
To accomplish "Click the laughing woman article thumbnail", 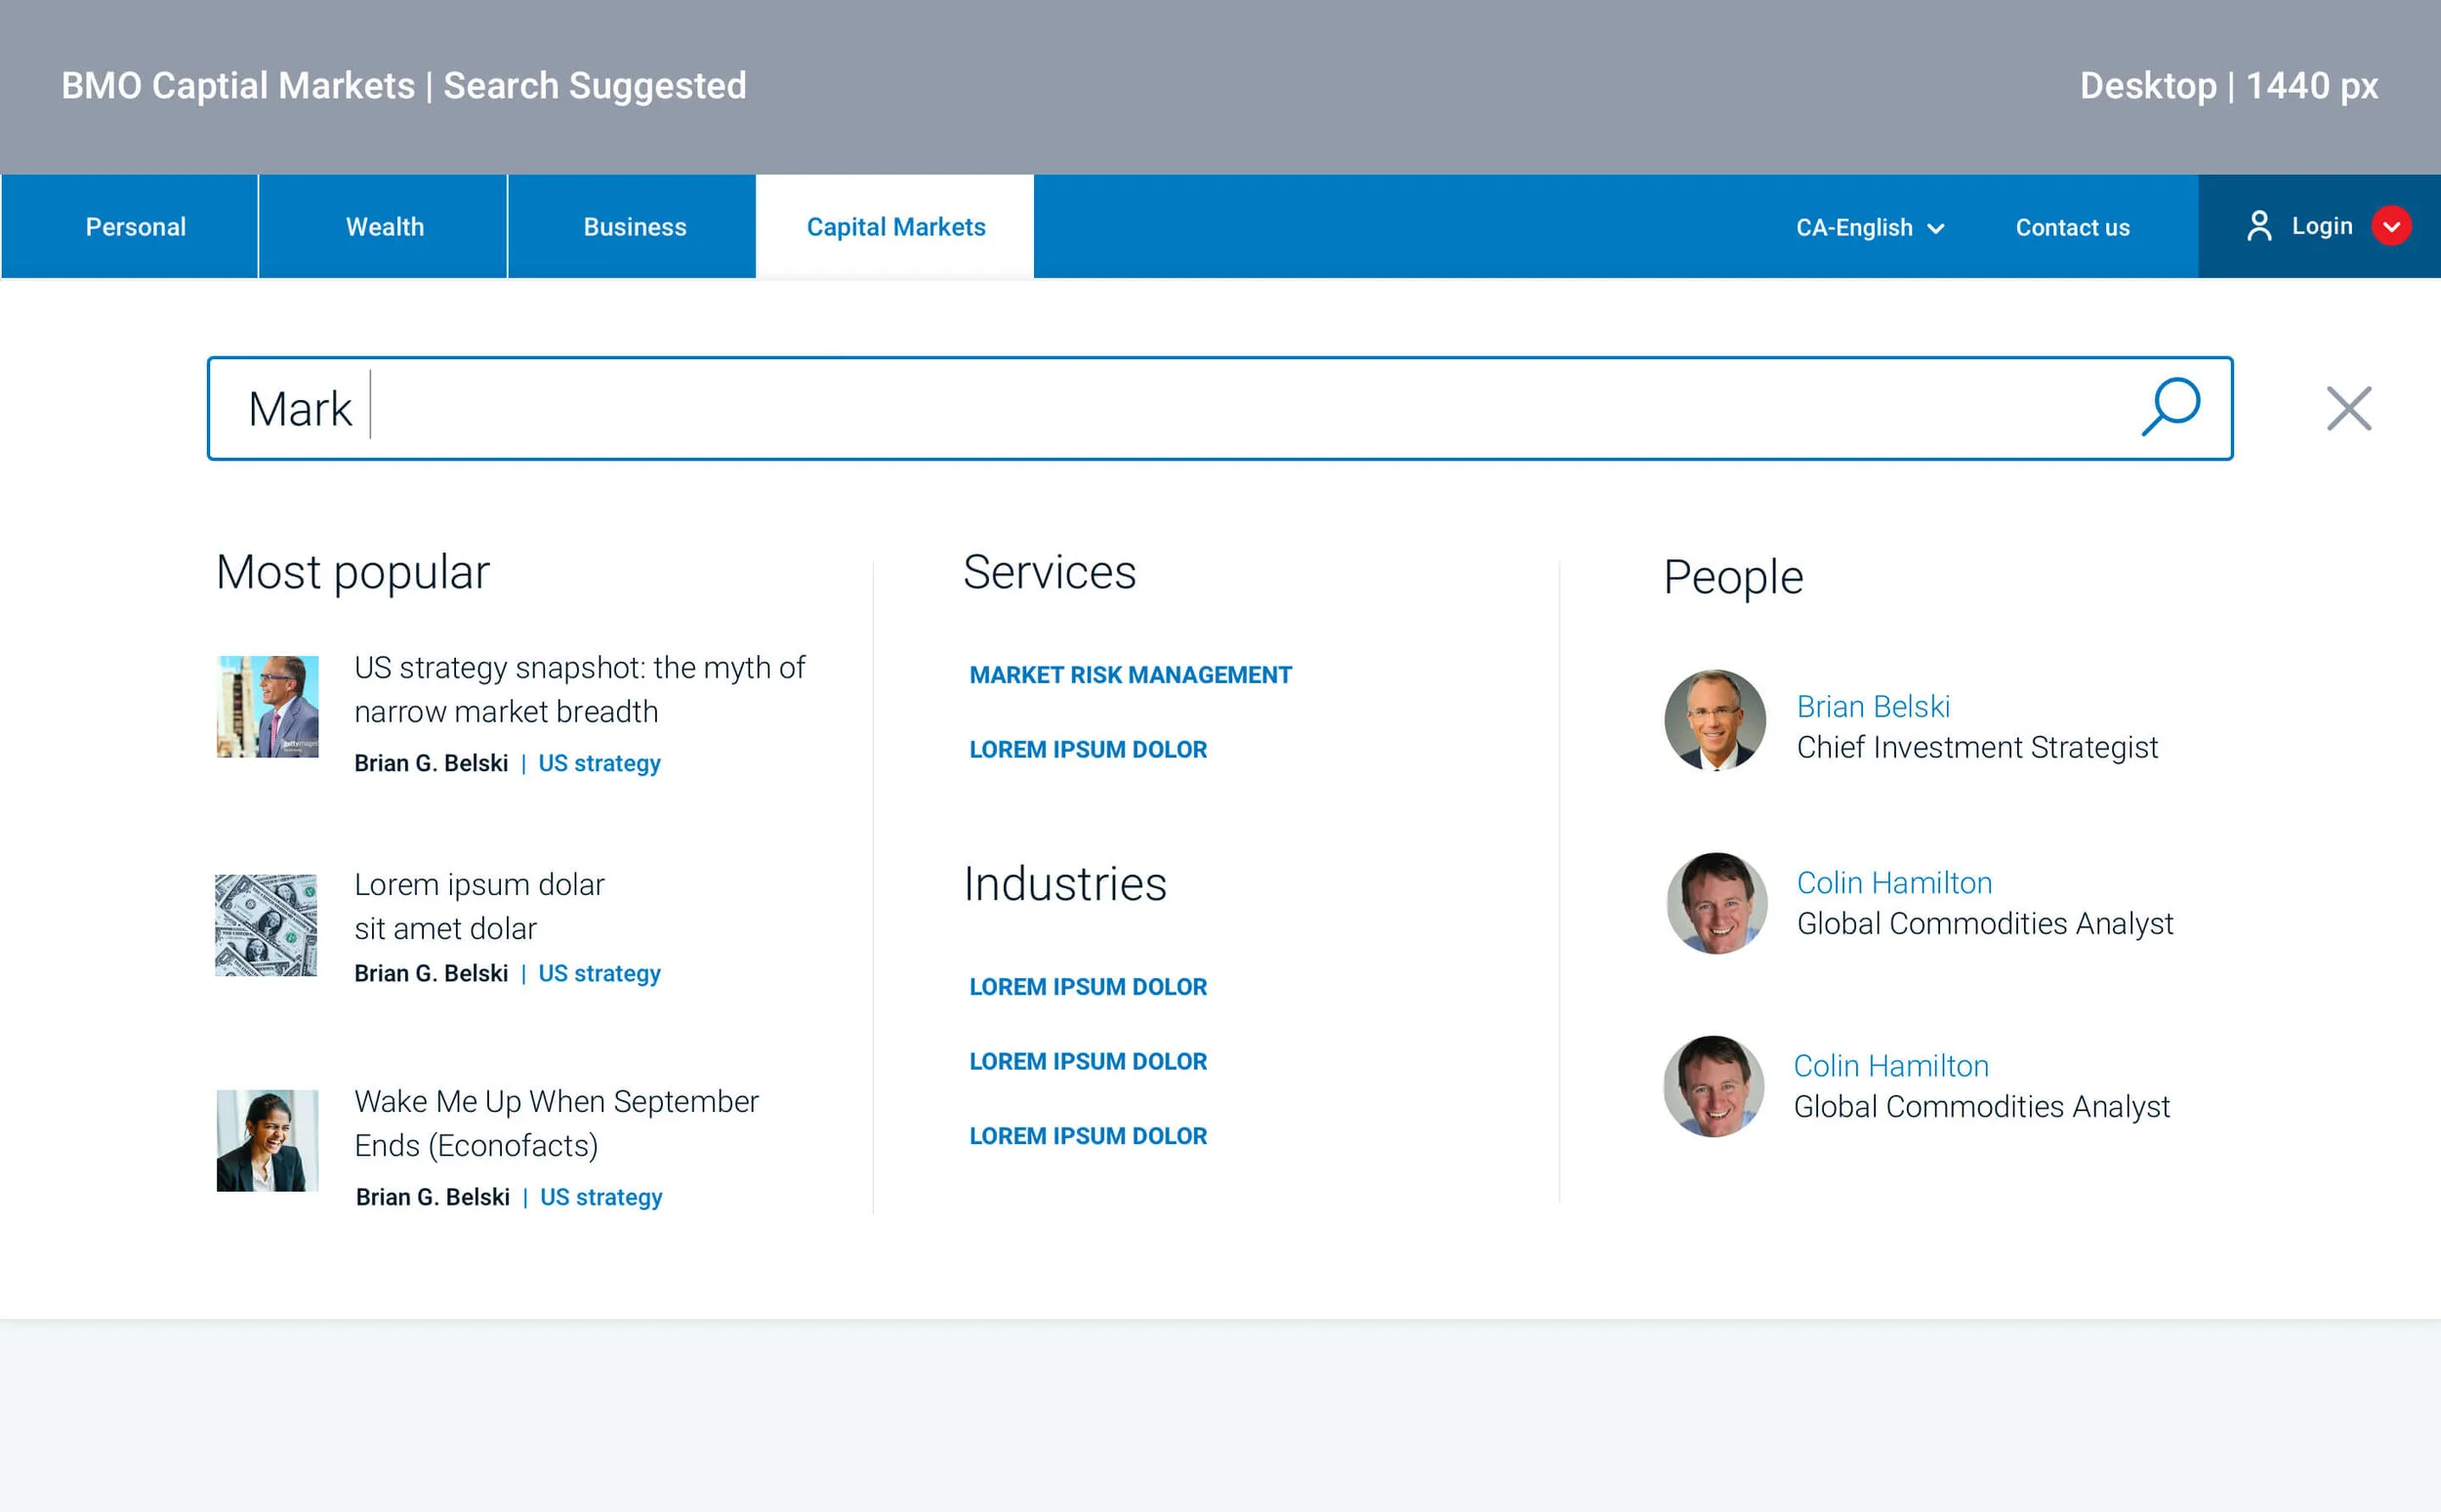I will pos(268,1140).
